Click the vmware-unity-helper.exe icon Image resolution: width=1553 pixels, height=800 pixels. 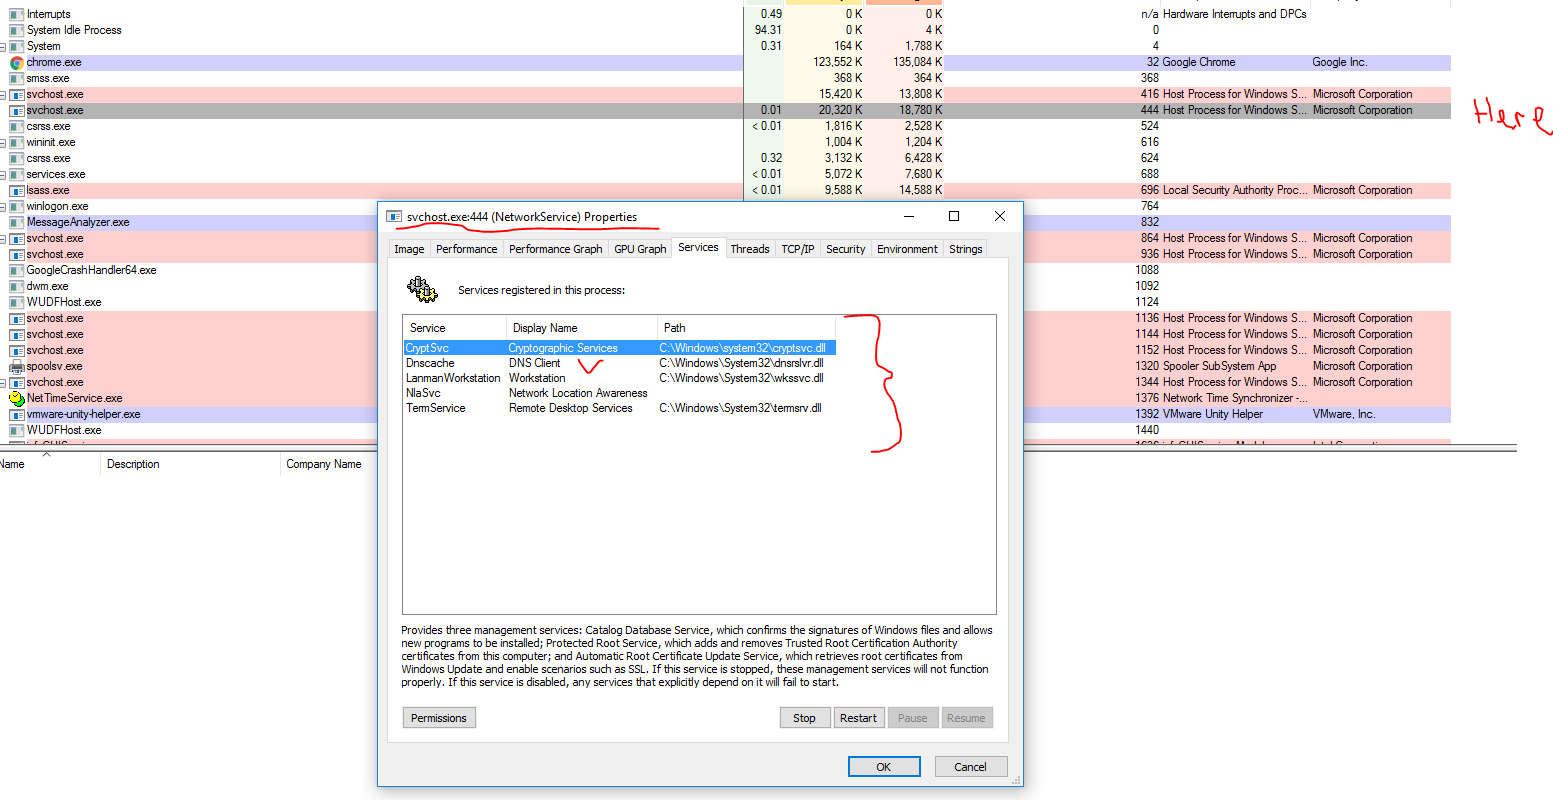coord(17,414)
